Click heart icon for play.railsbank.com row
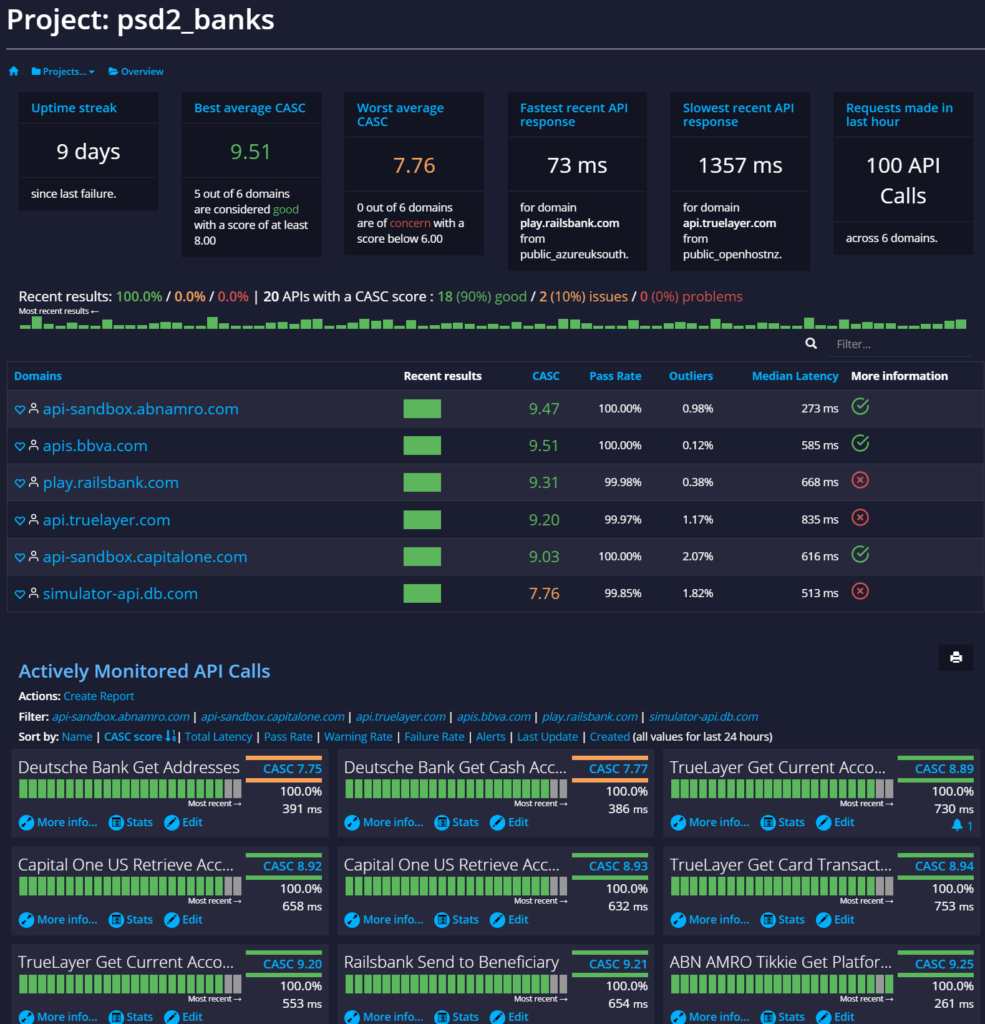Image resolution: width=985 pixels, height=1024 pixels. [20, 483]
